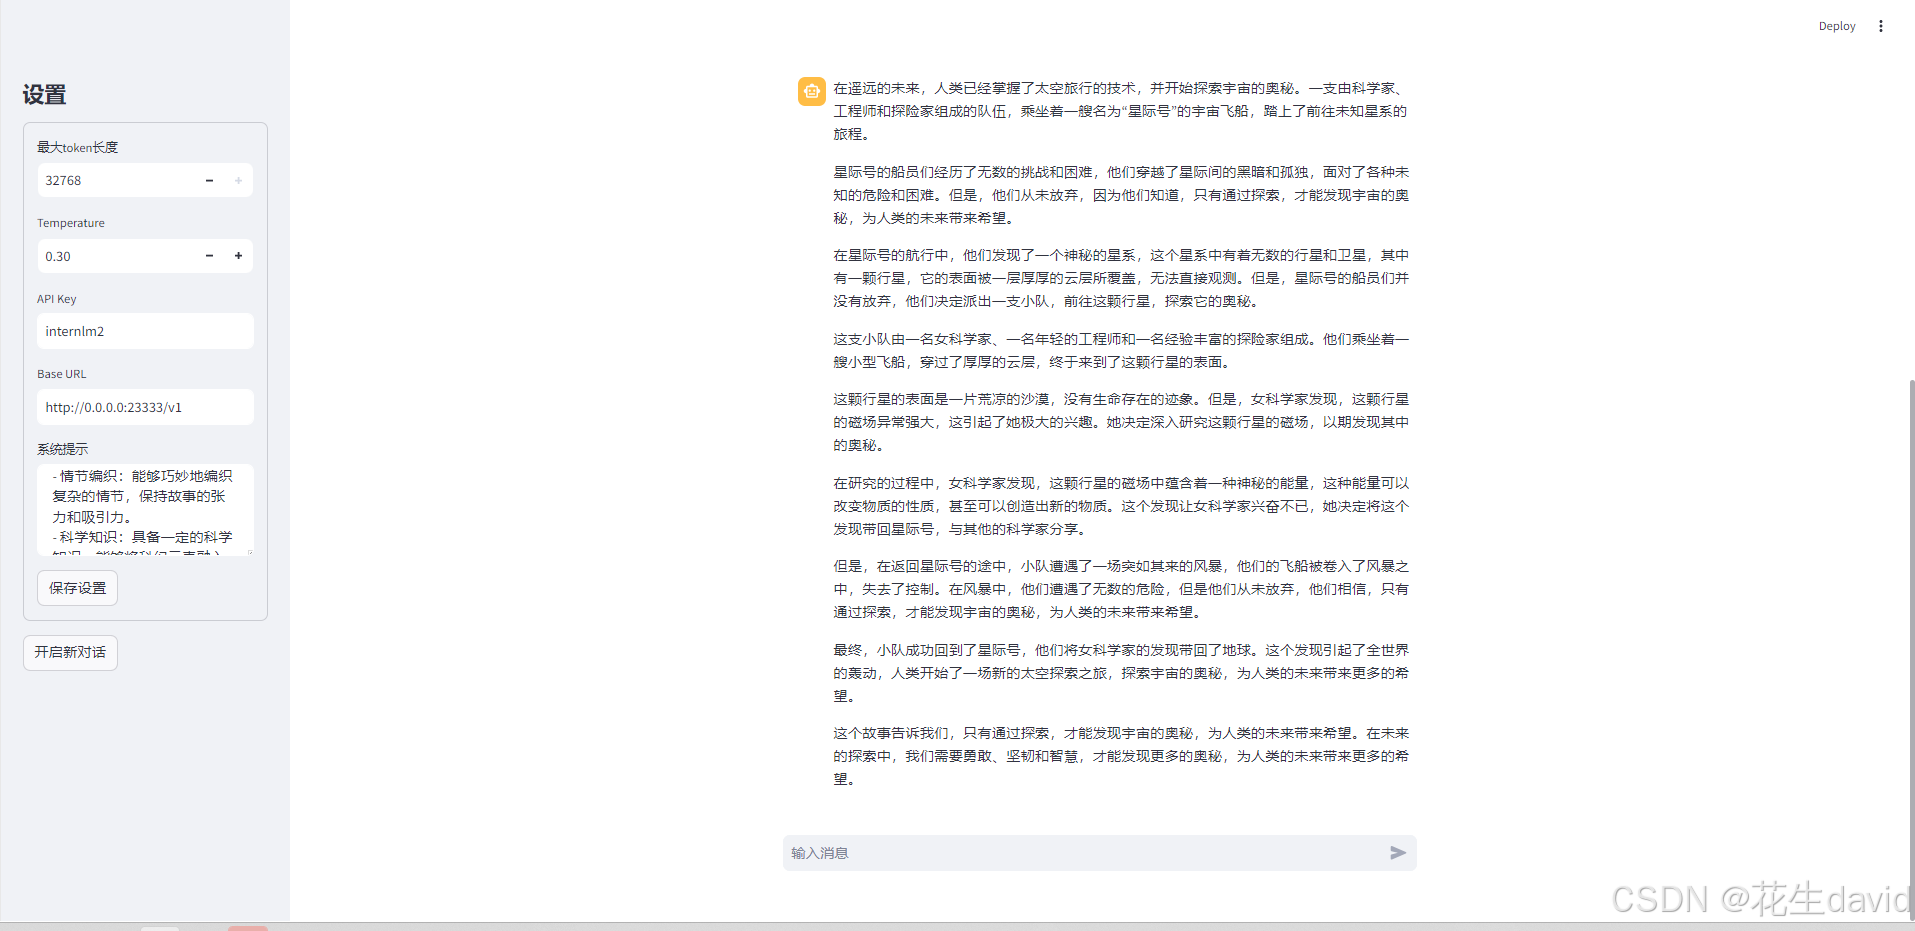
Task: Click the 最大token长度 label
Action: tap(77, 147)
